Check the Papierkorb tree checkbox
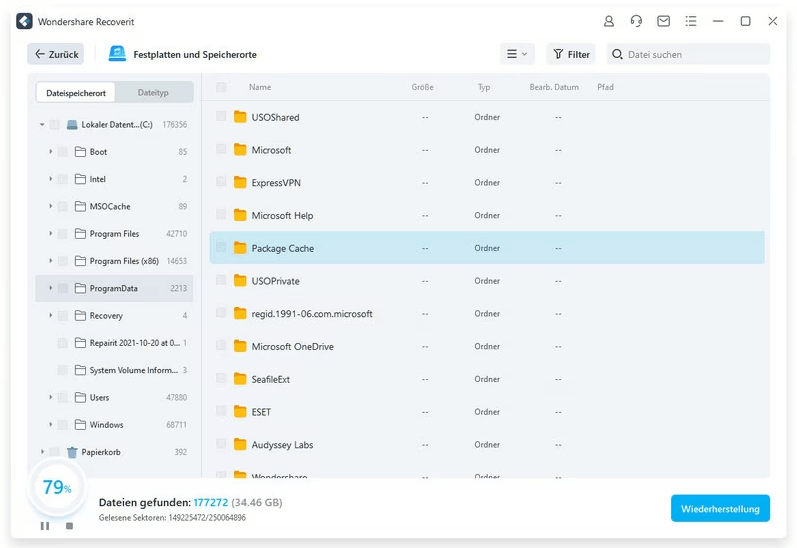Screen dimensions: 797x548 pos(54,452)
